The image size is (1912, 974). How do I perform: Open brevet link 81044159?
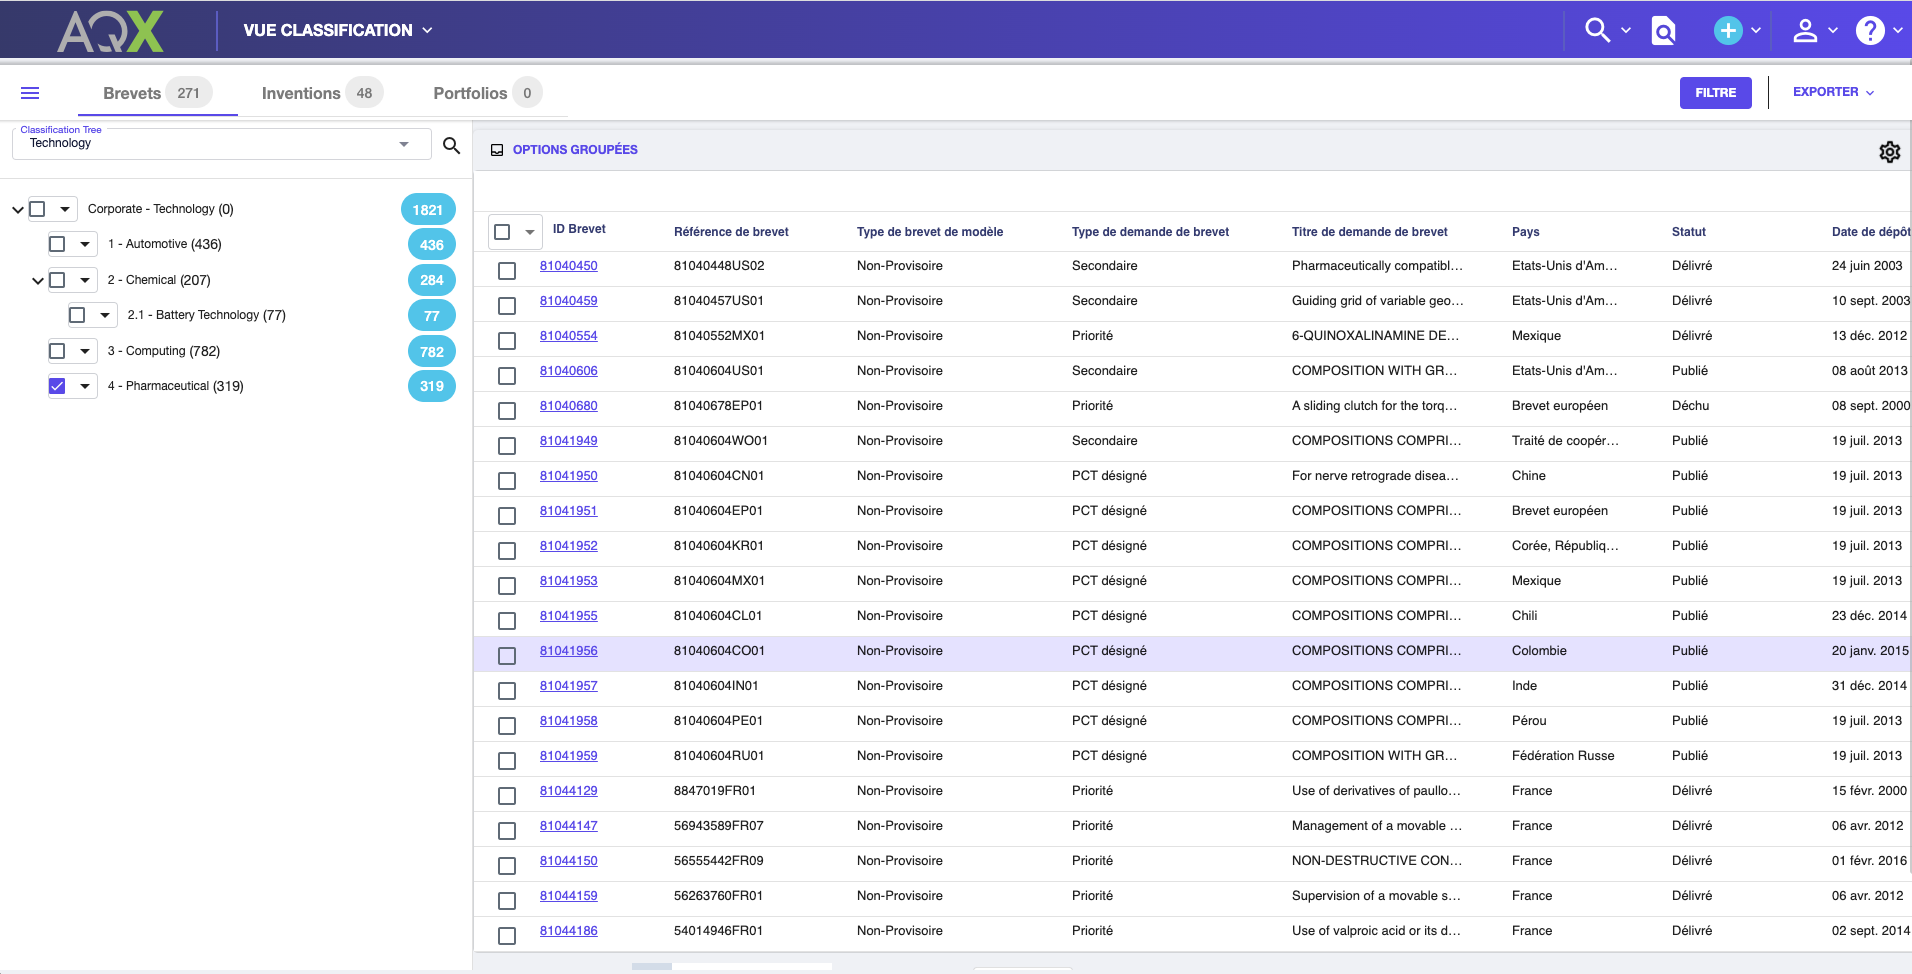tap(568, 896)
